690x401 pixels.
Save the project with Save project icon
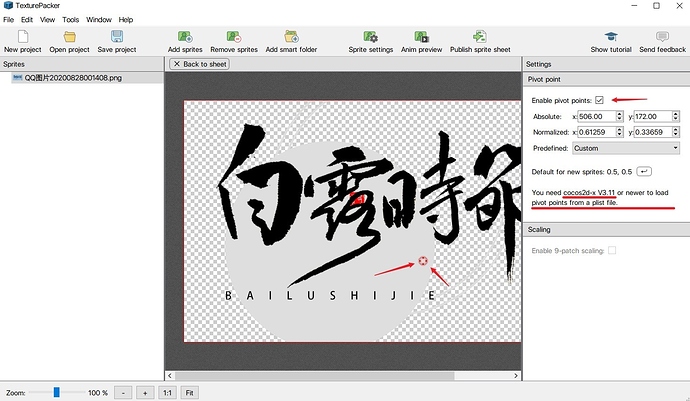tap(117, 37)
